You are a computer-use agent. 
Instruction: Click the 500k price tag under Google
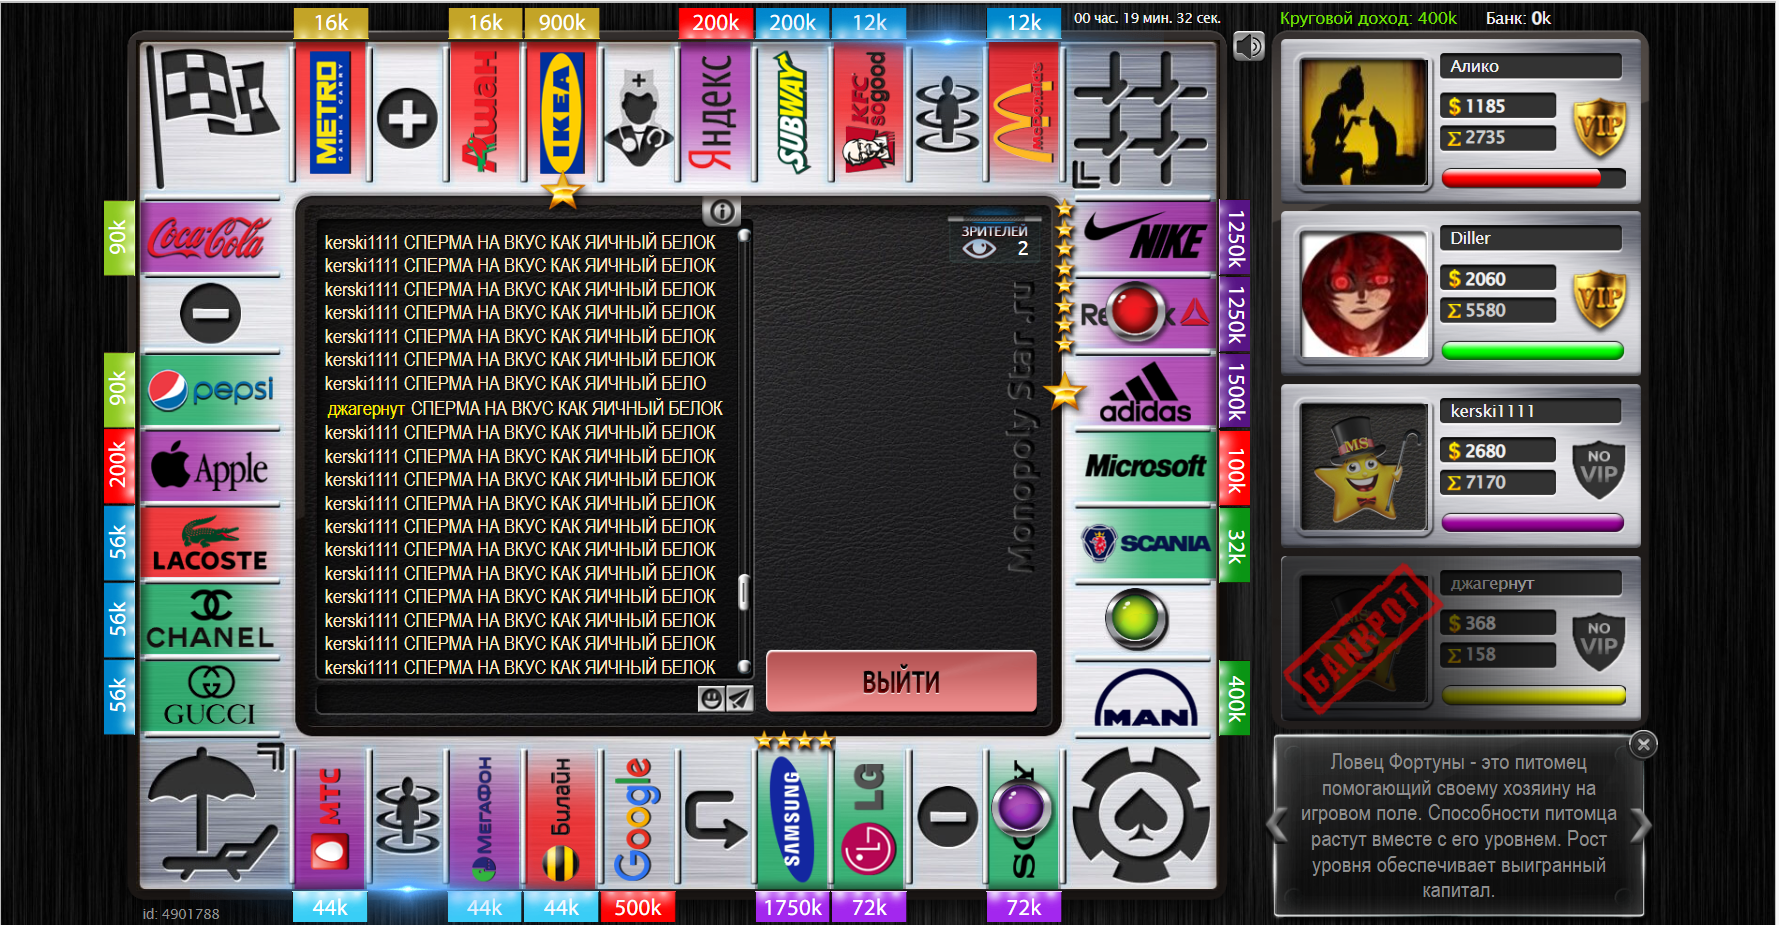point(638,907)
